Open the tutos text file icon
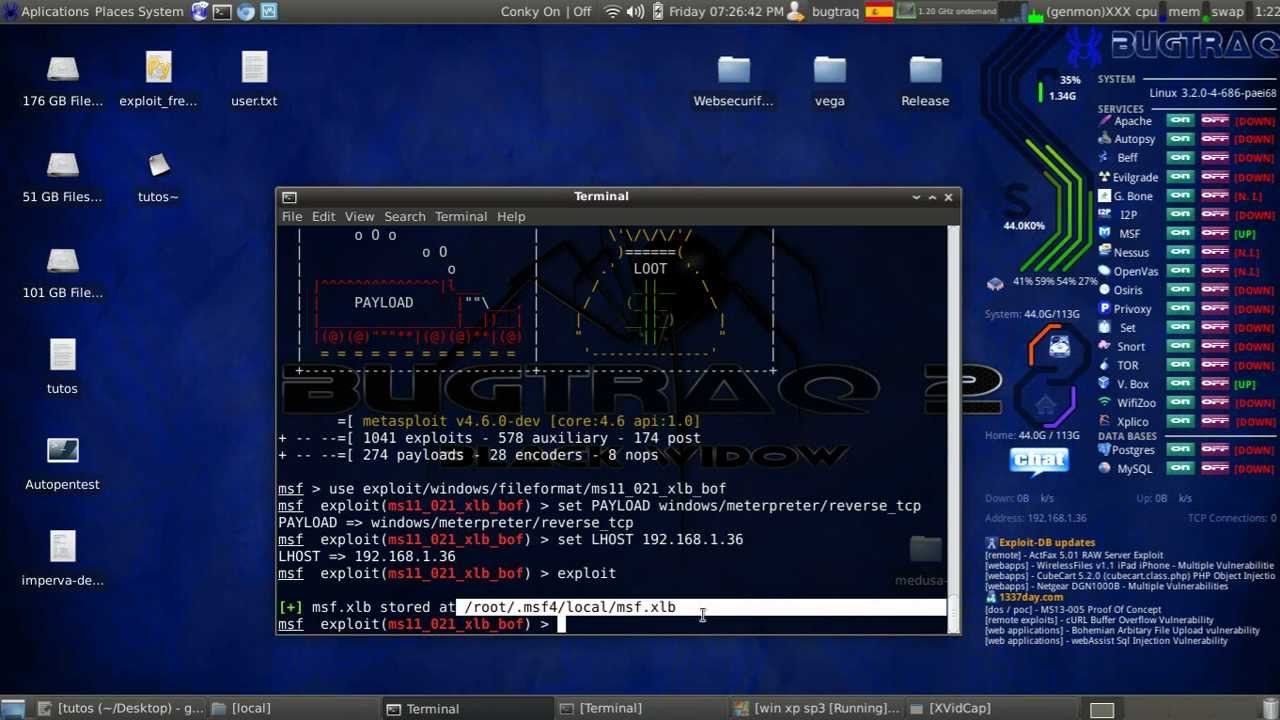 (62, 356)
